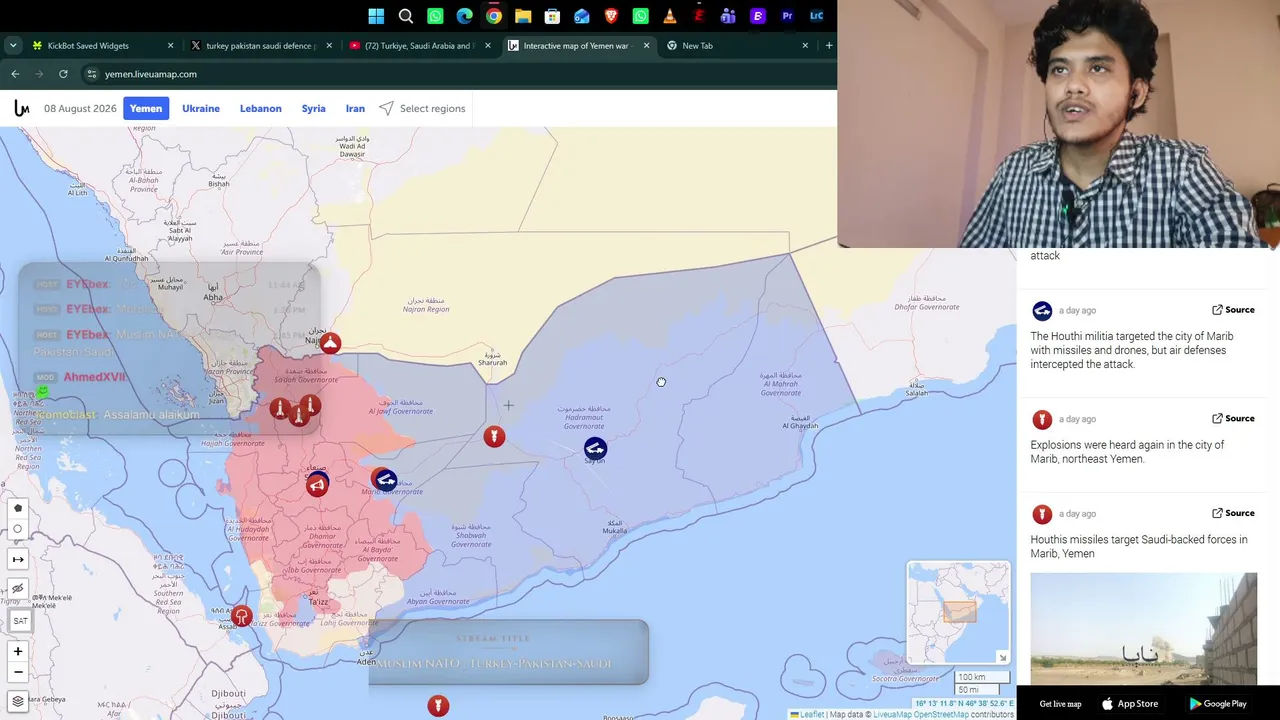Open the 08 August 2026 date picker
This screenshot has width=1280, height=720.
click(x=80, y=108)
